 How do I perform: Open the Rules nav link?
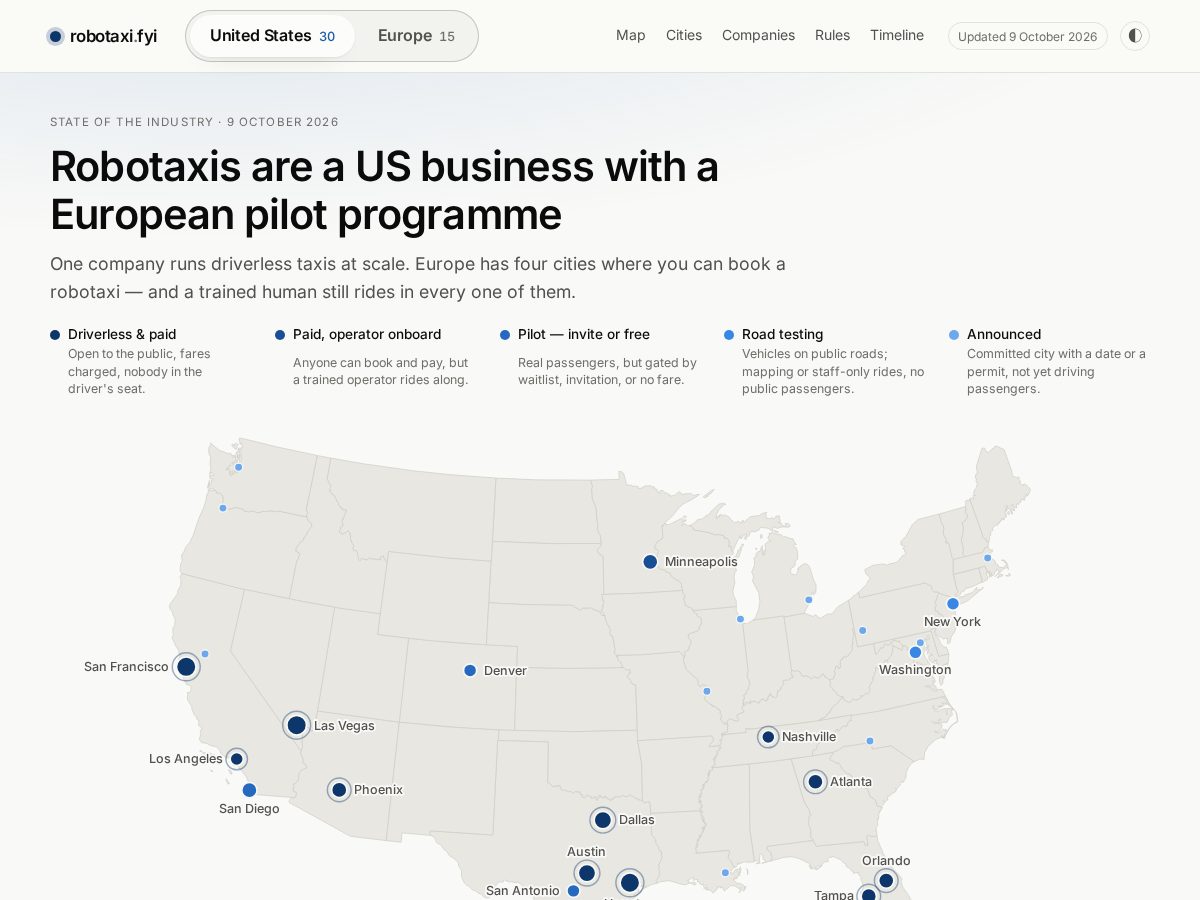click(x=832, y=35)
